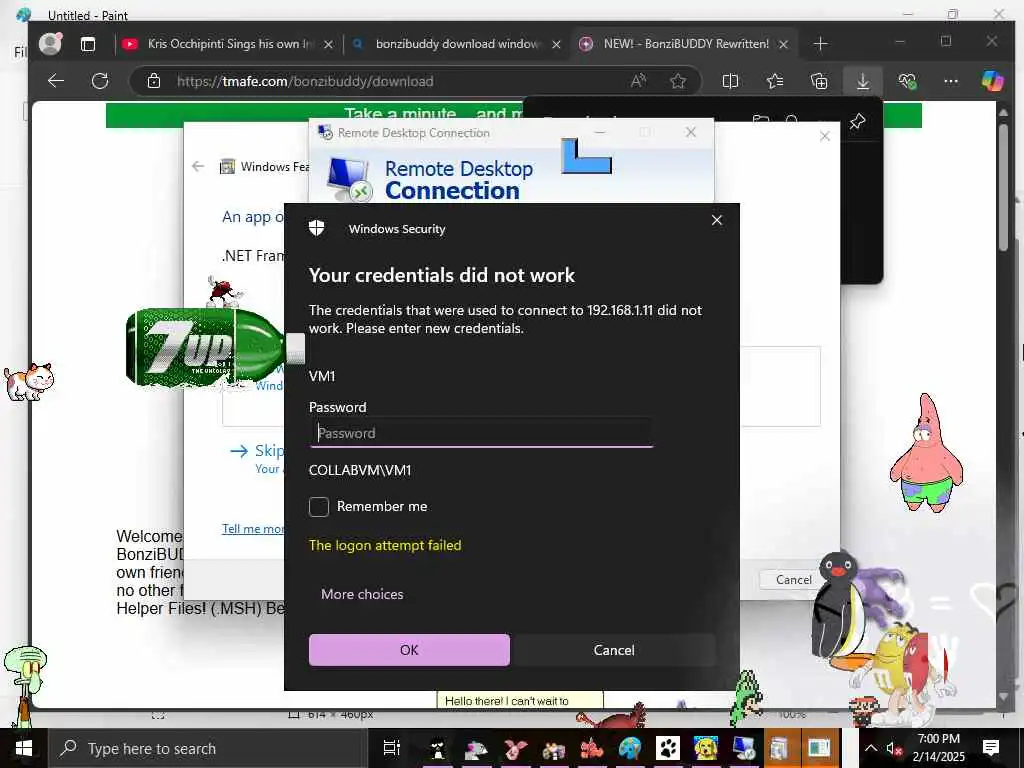Click the Password input field
The width and height of the screenshot is (1024, 768).
[x=481, y=433]
